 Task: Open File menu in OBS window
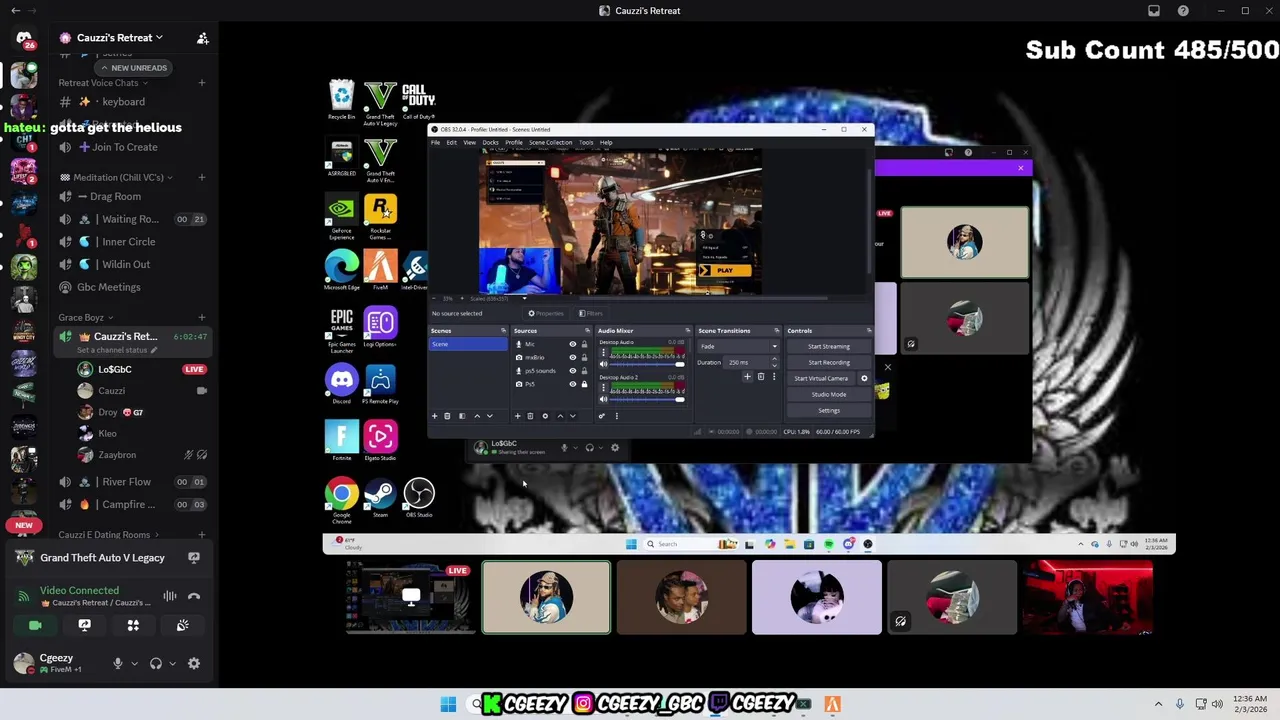(x=435, y=142)
